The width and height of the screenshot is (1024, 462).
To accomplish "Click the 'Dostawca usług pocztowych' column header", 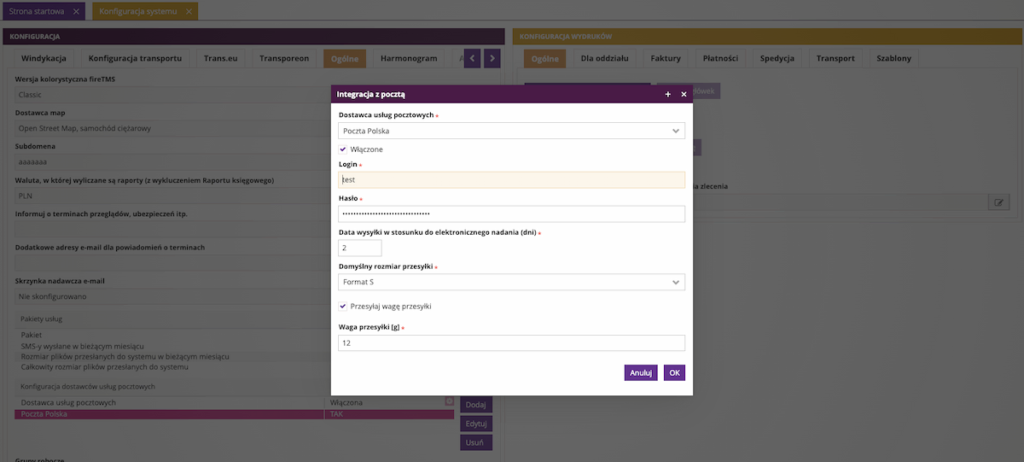I will point(169,403).
